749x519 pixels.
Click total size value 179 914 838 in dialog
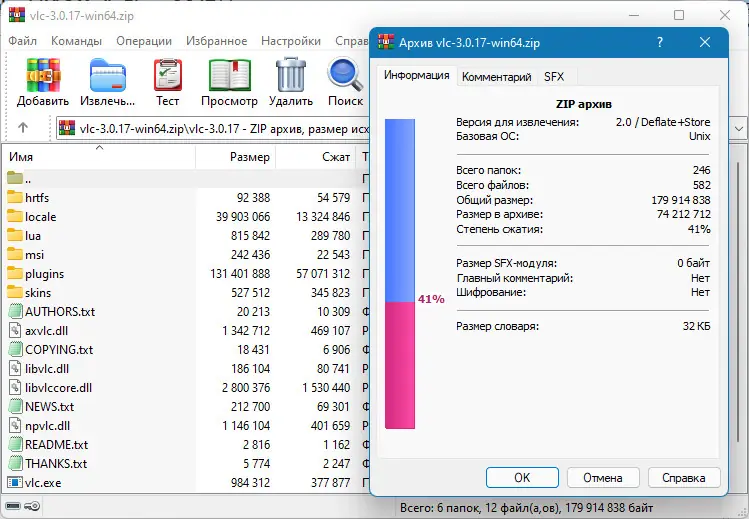[x=681, y=200]
